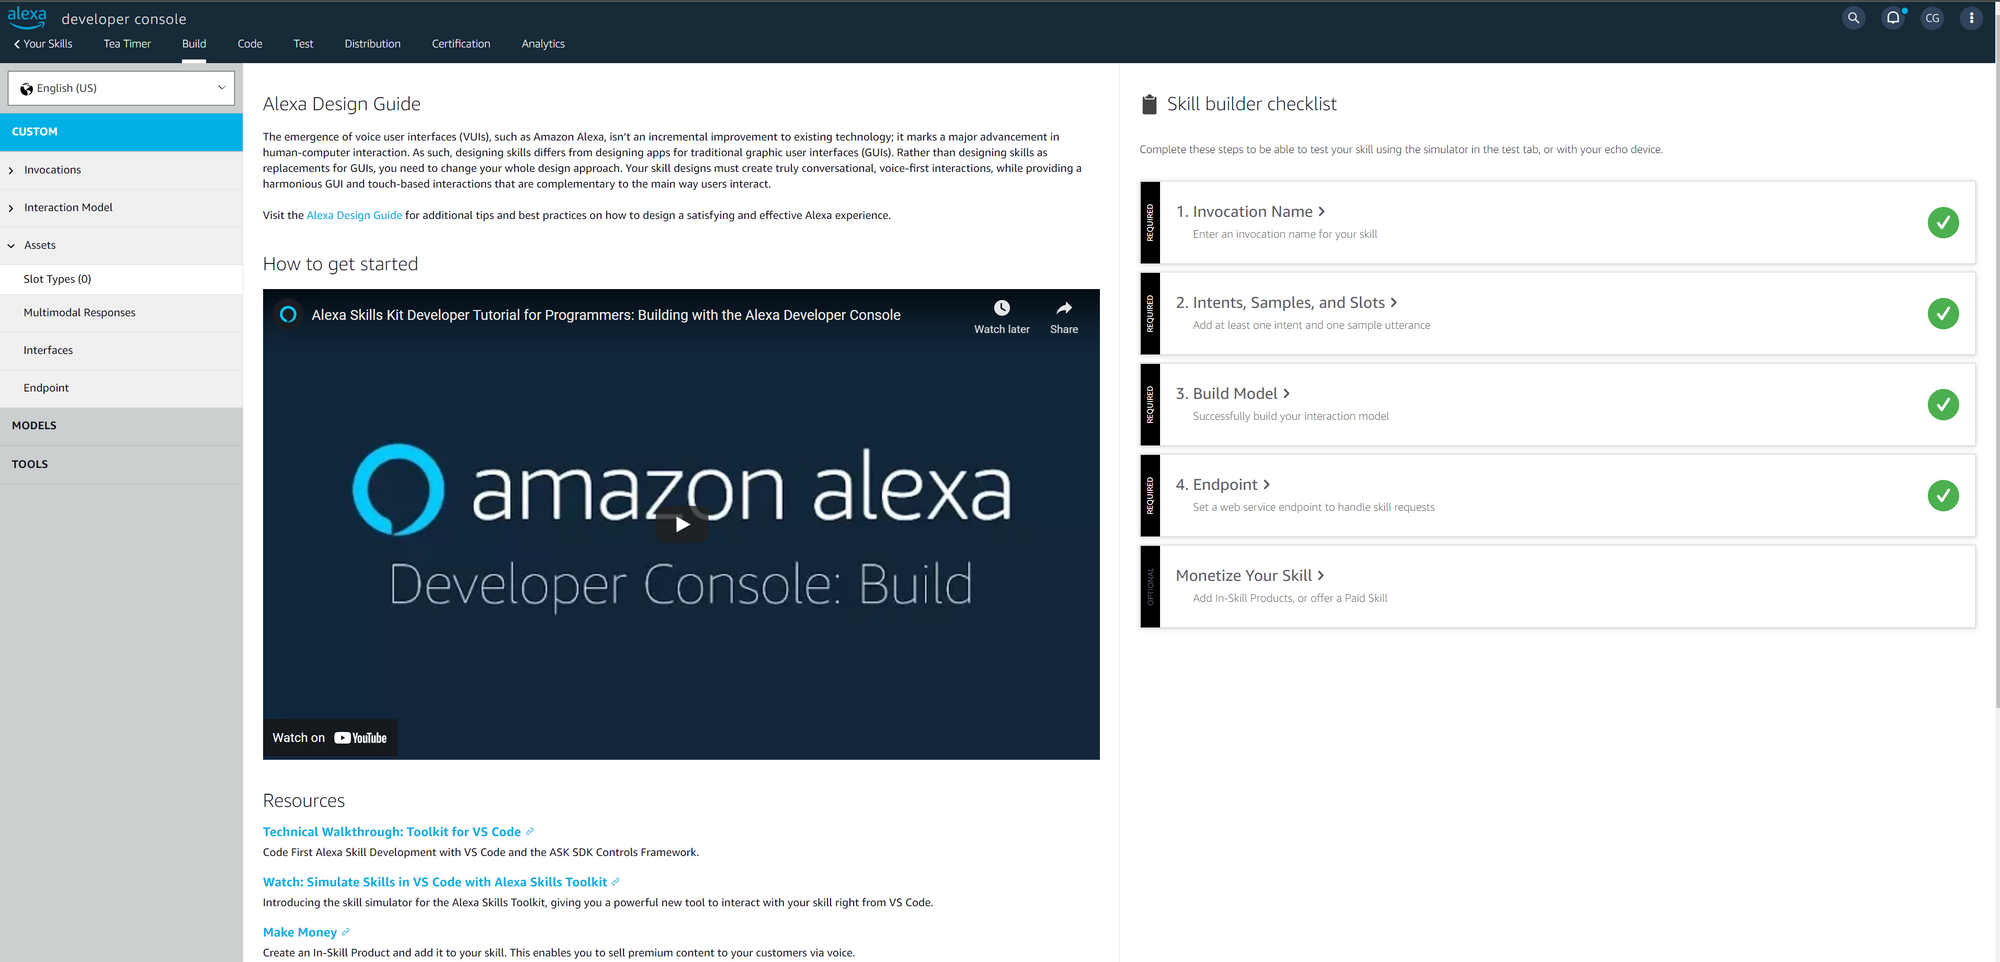Open Technical Walkthrough: Toolkit for VS Code

(x=392, y=832)
